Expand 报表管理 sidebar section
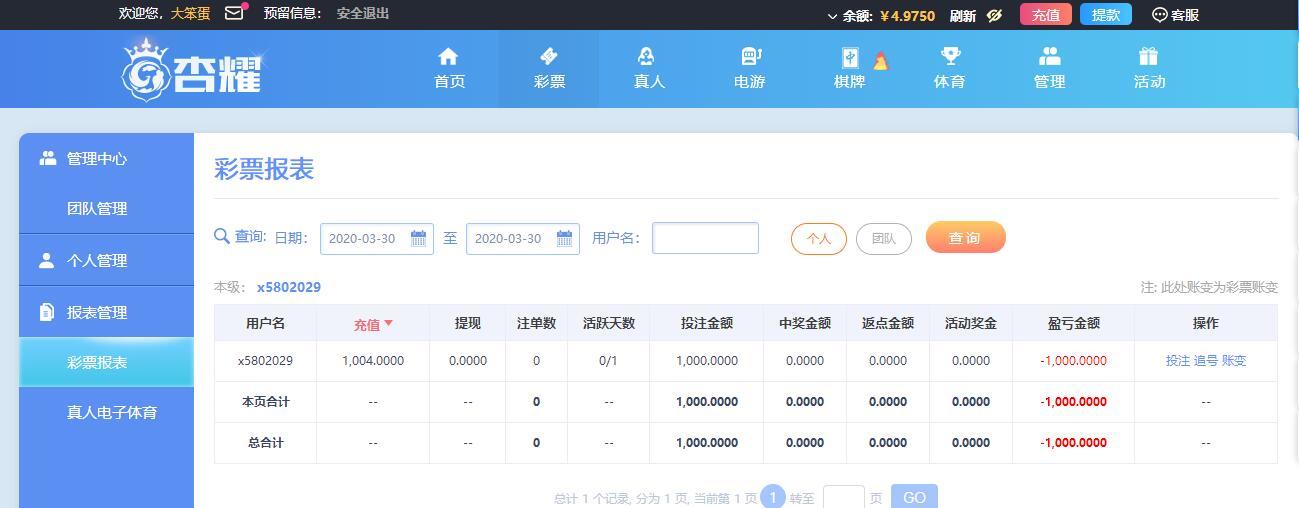The height and width of the screenshot is (508, 1299). click(x=97, y=312)
